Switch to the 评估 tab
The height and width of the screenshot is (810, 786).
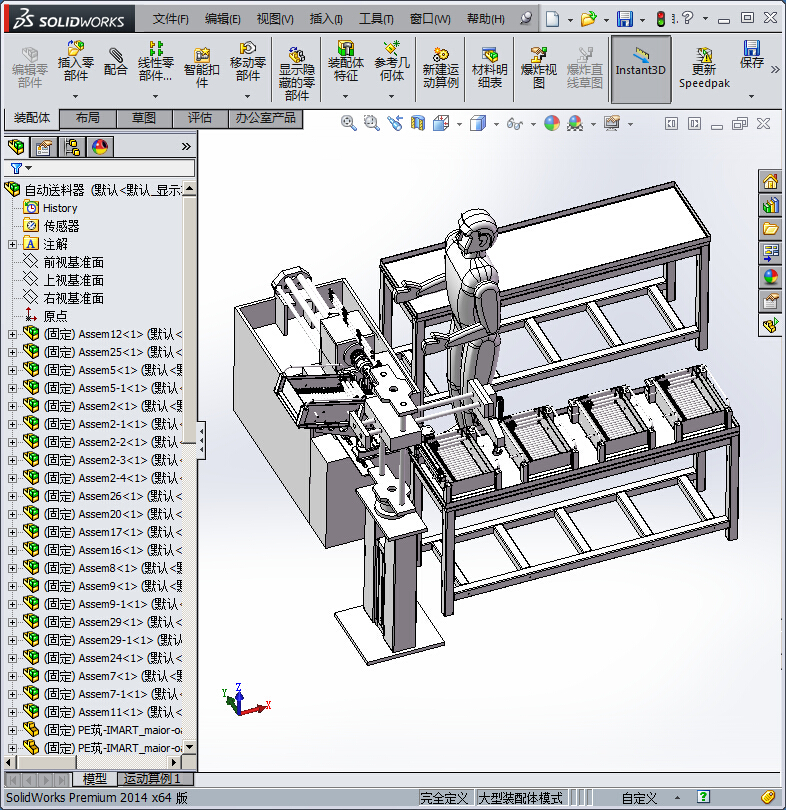[200, 118]
